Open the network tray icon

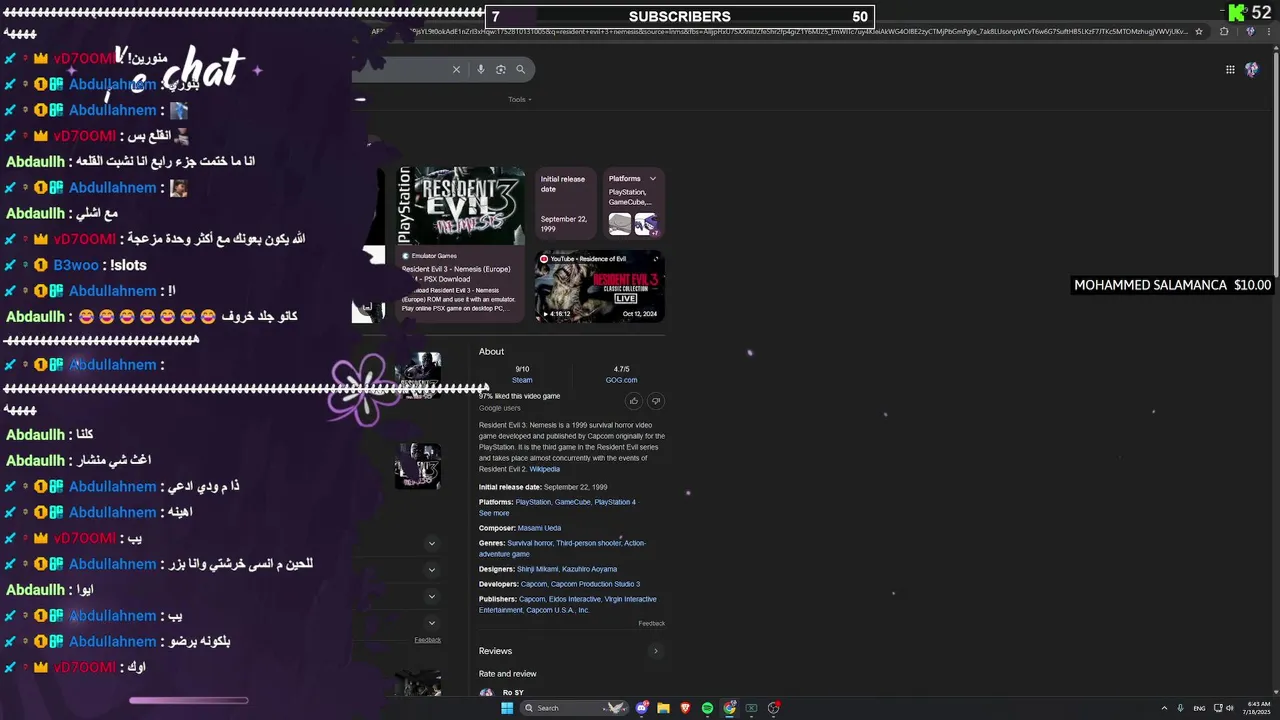click(1218, 708)
